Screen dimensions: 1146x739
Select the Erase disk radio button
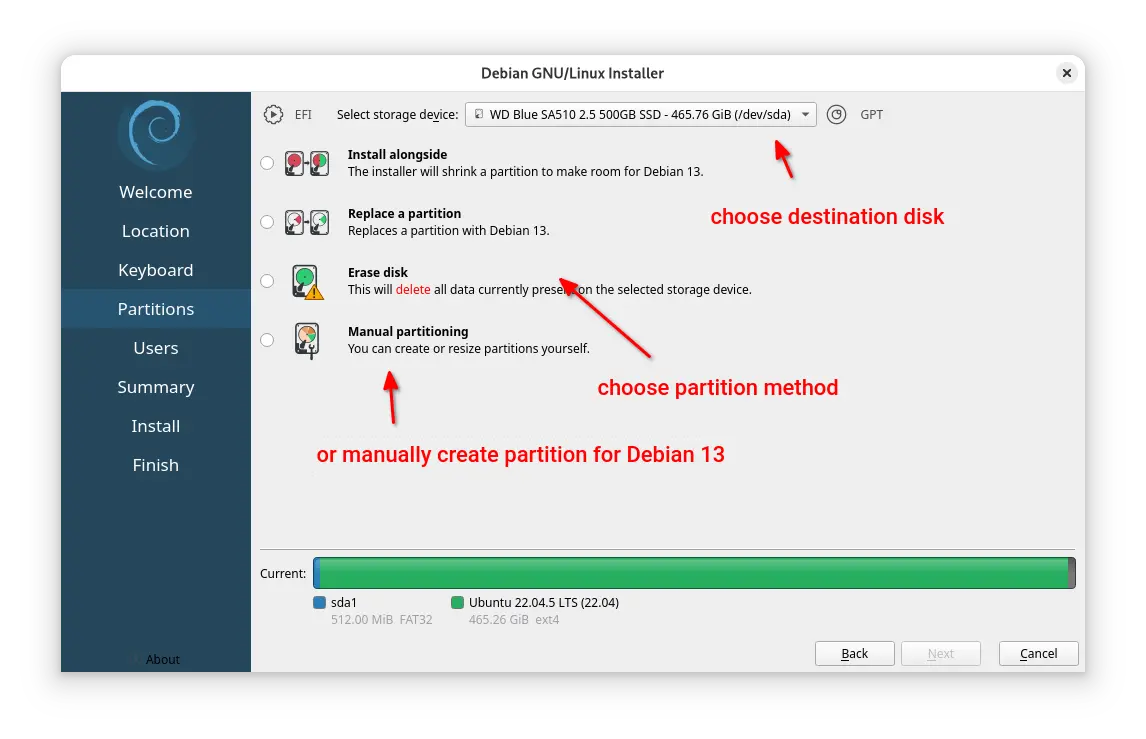[x=267, y=281]
